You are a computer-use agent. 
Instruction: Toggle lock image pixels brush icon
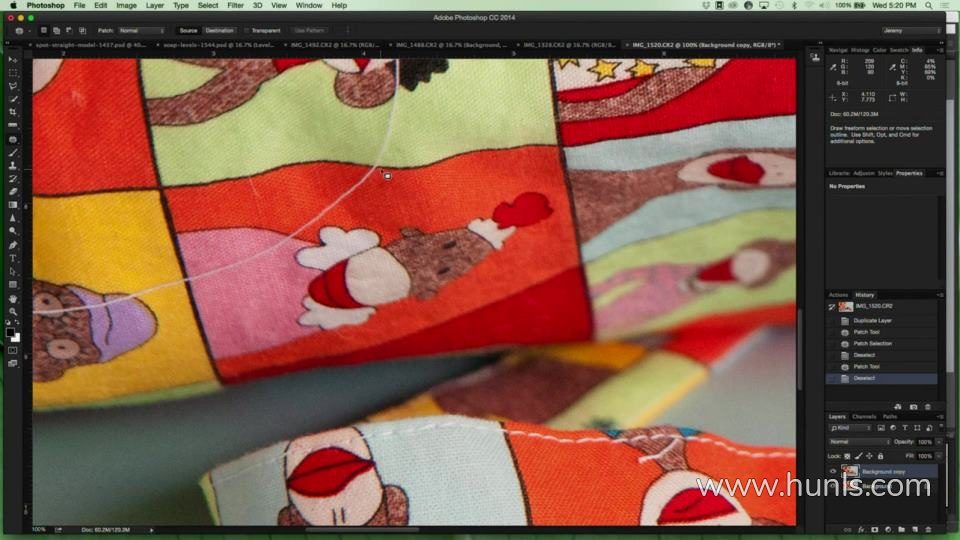tap(858, 456)
